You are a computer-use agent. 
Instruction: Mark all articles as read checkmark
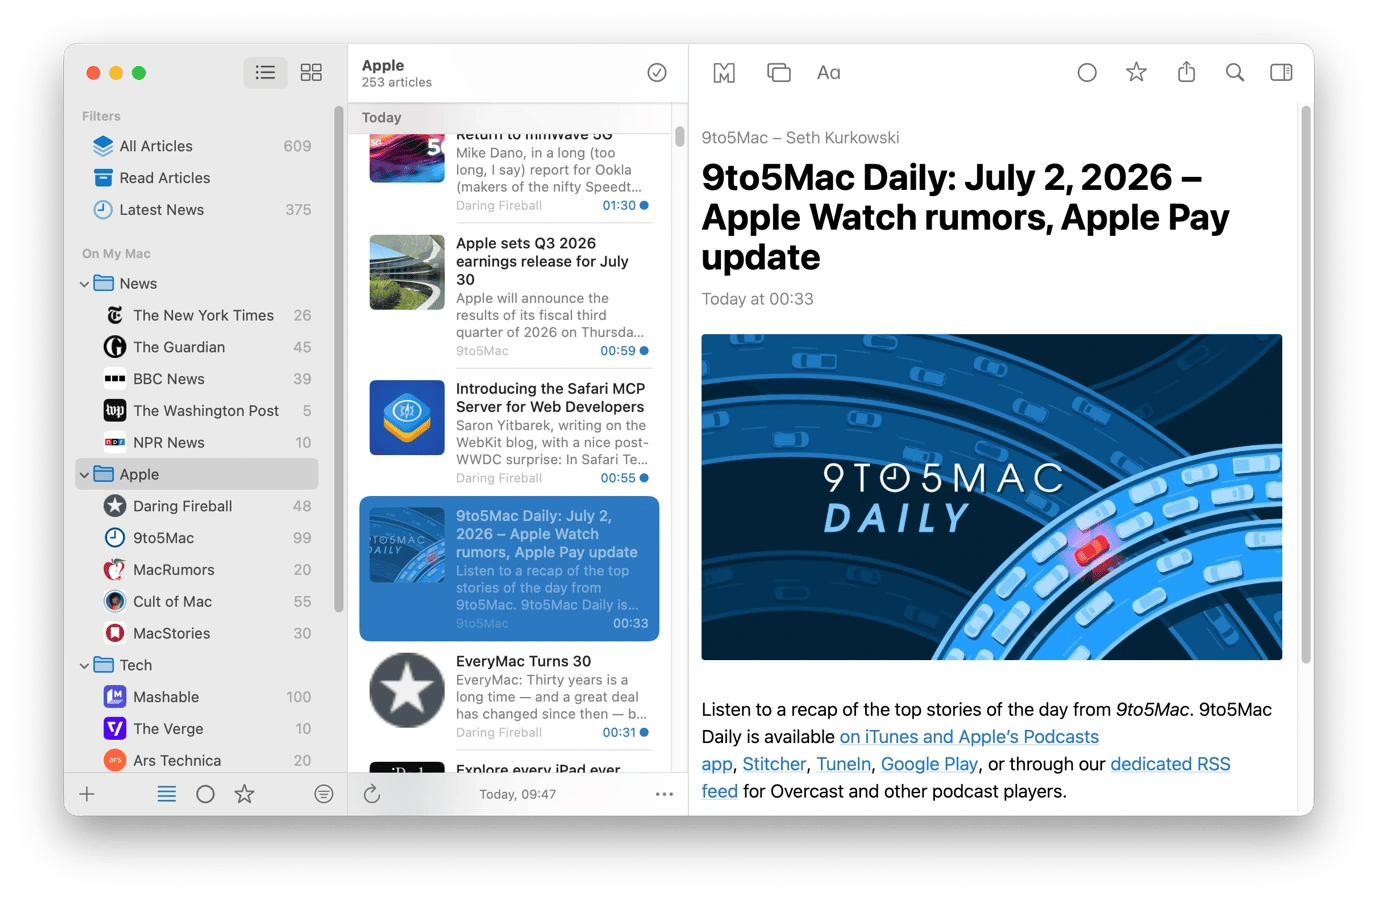(657, 72)
